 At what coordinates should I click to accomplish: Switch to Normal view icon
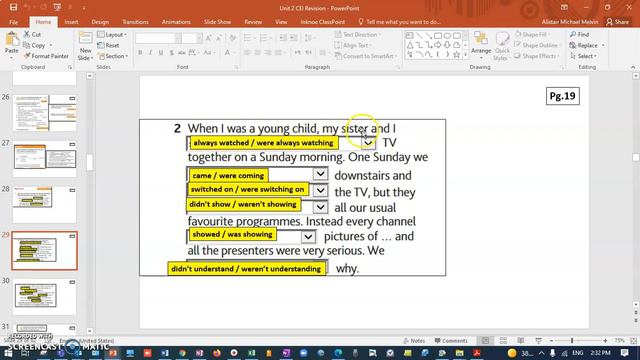coord(485,340)
